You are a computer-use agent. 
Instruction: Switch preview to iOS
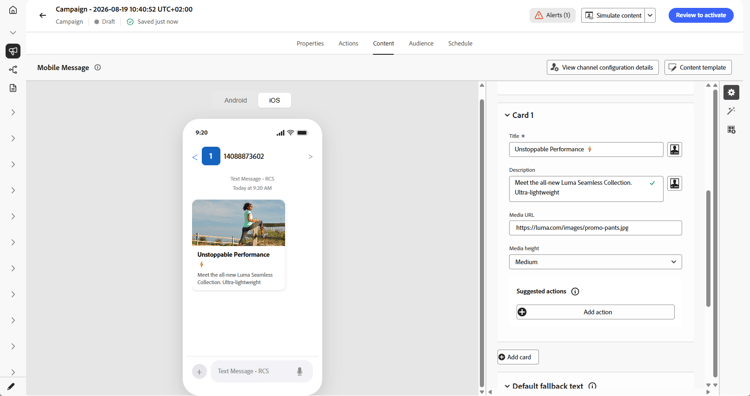pyautogui.click(x=274, y=100)
